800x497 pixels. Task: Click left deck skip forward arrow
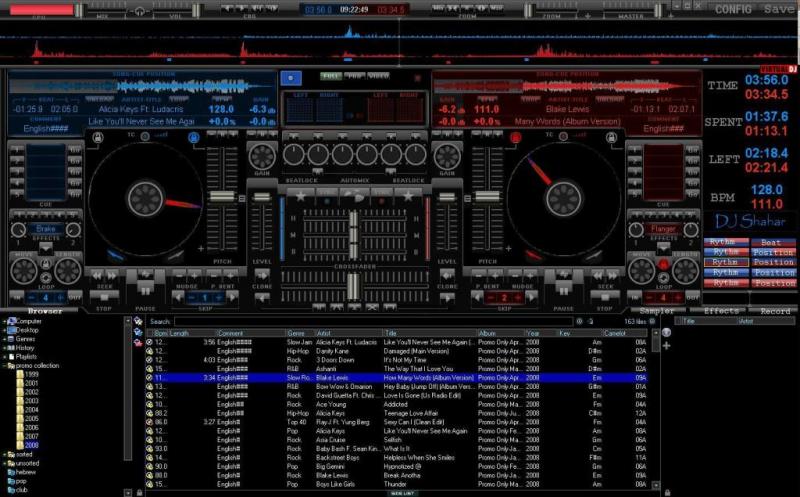(x=232, y=297)
